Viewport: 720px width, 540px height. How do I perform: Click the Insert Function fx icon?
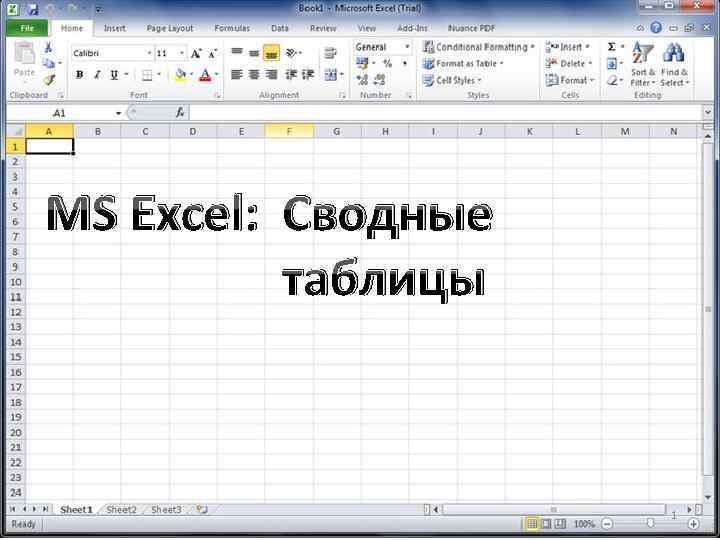click(180, 112)
